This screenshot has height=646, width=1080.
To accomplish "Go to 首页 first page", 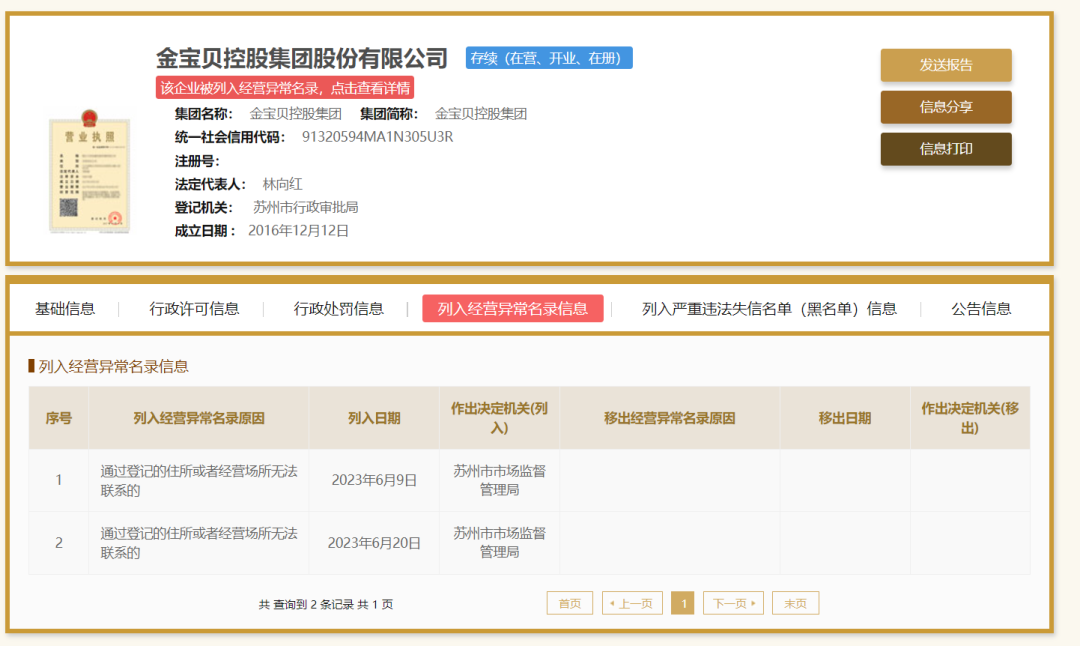I will 569,603.
